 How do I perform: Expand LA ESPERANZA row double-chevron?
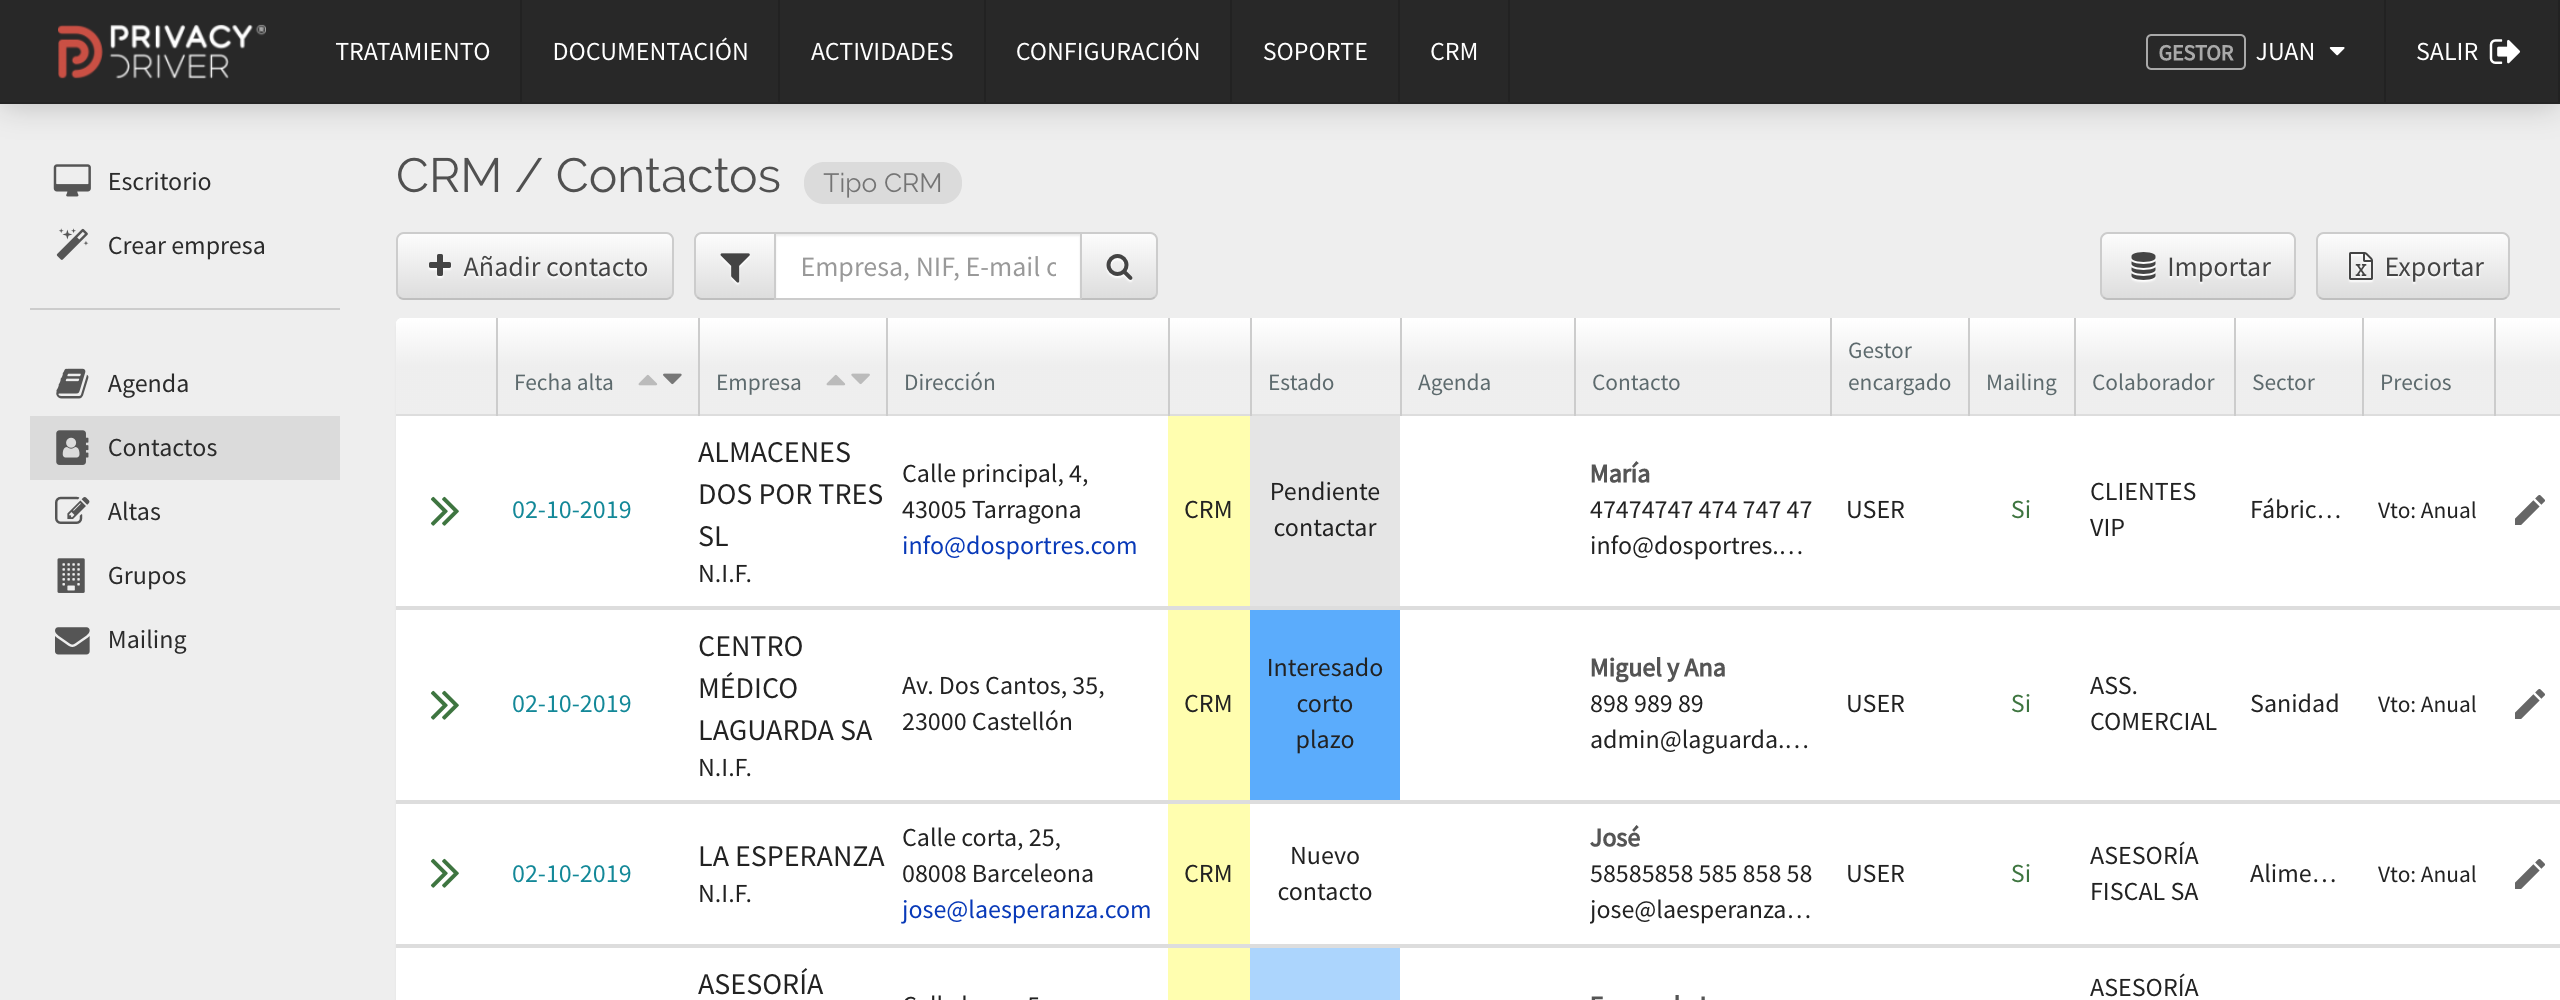point(444,874)
